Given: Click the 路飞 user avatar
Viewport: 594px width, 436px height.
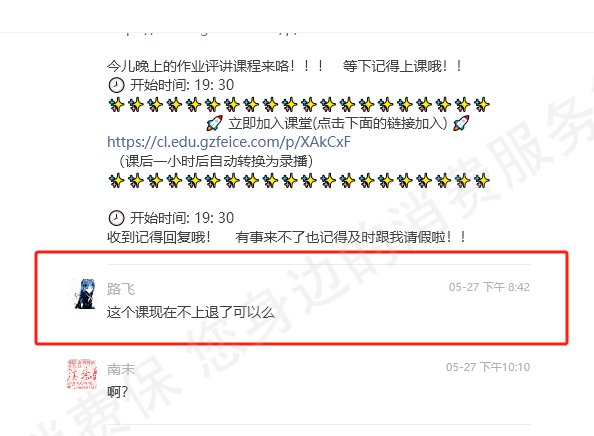Looking at the screenshot, I should coord(82,294).
